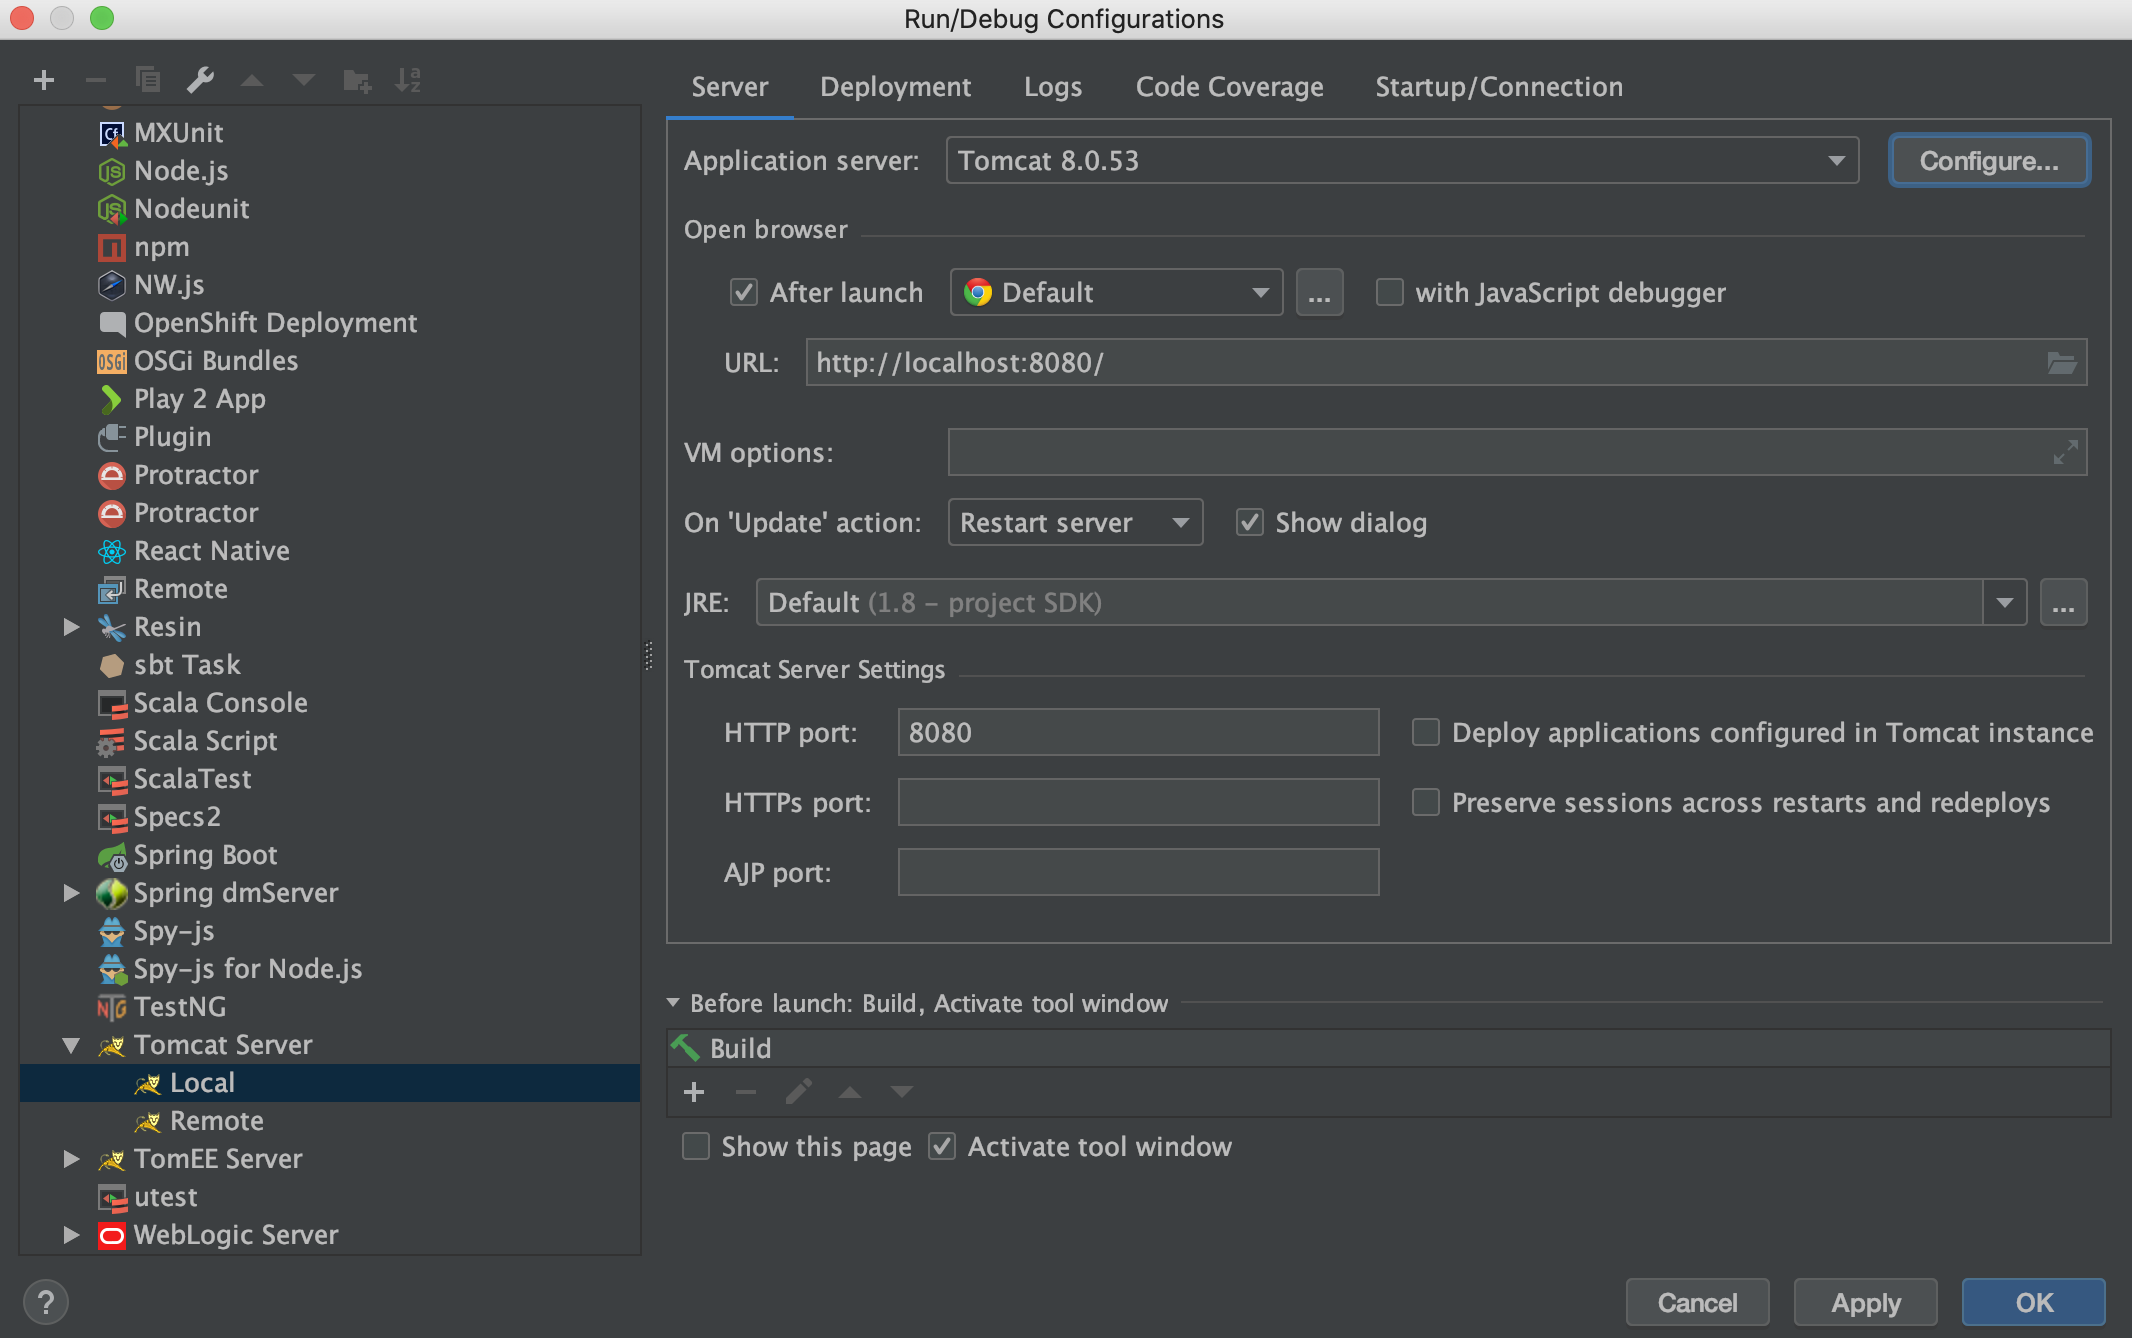Open the Application server dropdown
This screenshot has width=2132, height=1338.
[1401, 161]
